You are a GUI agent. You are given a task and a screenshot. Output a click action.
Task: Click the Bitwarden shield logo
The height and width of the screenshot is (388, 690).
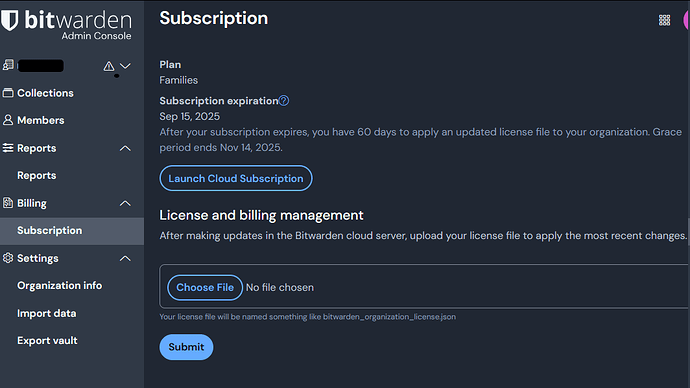click(9, 20)
